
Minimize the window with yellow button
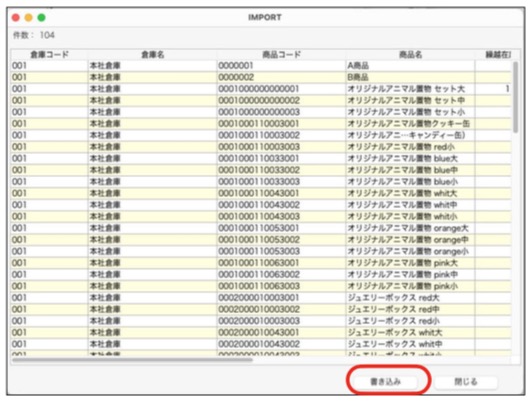[28, 18]
